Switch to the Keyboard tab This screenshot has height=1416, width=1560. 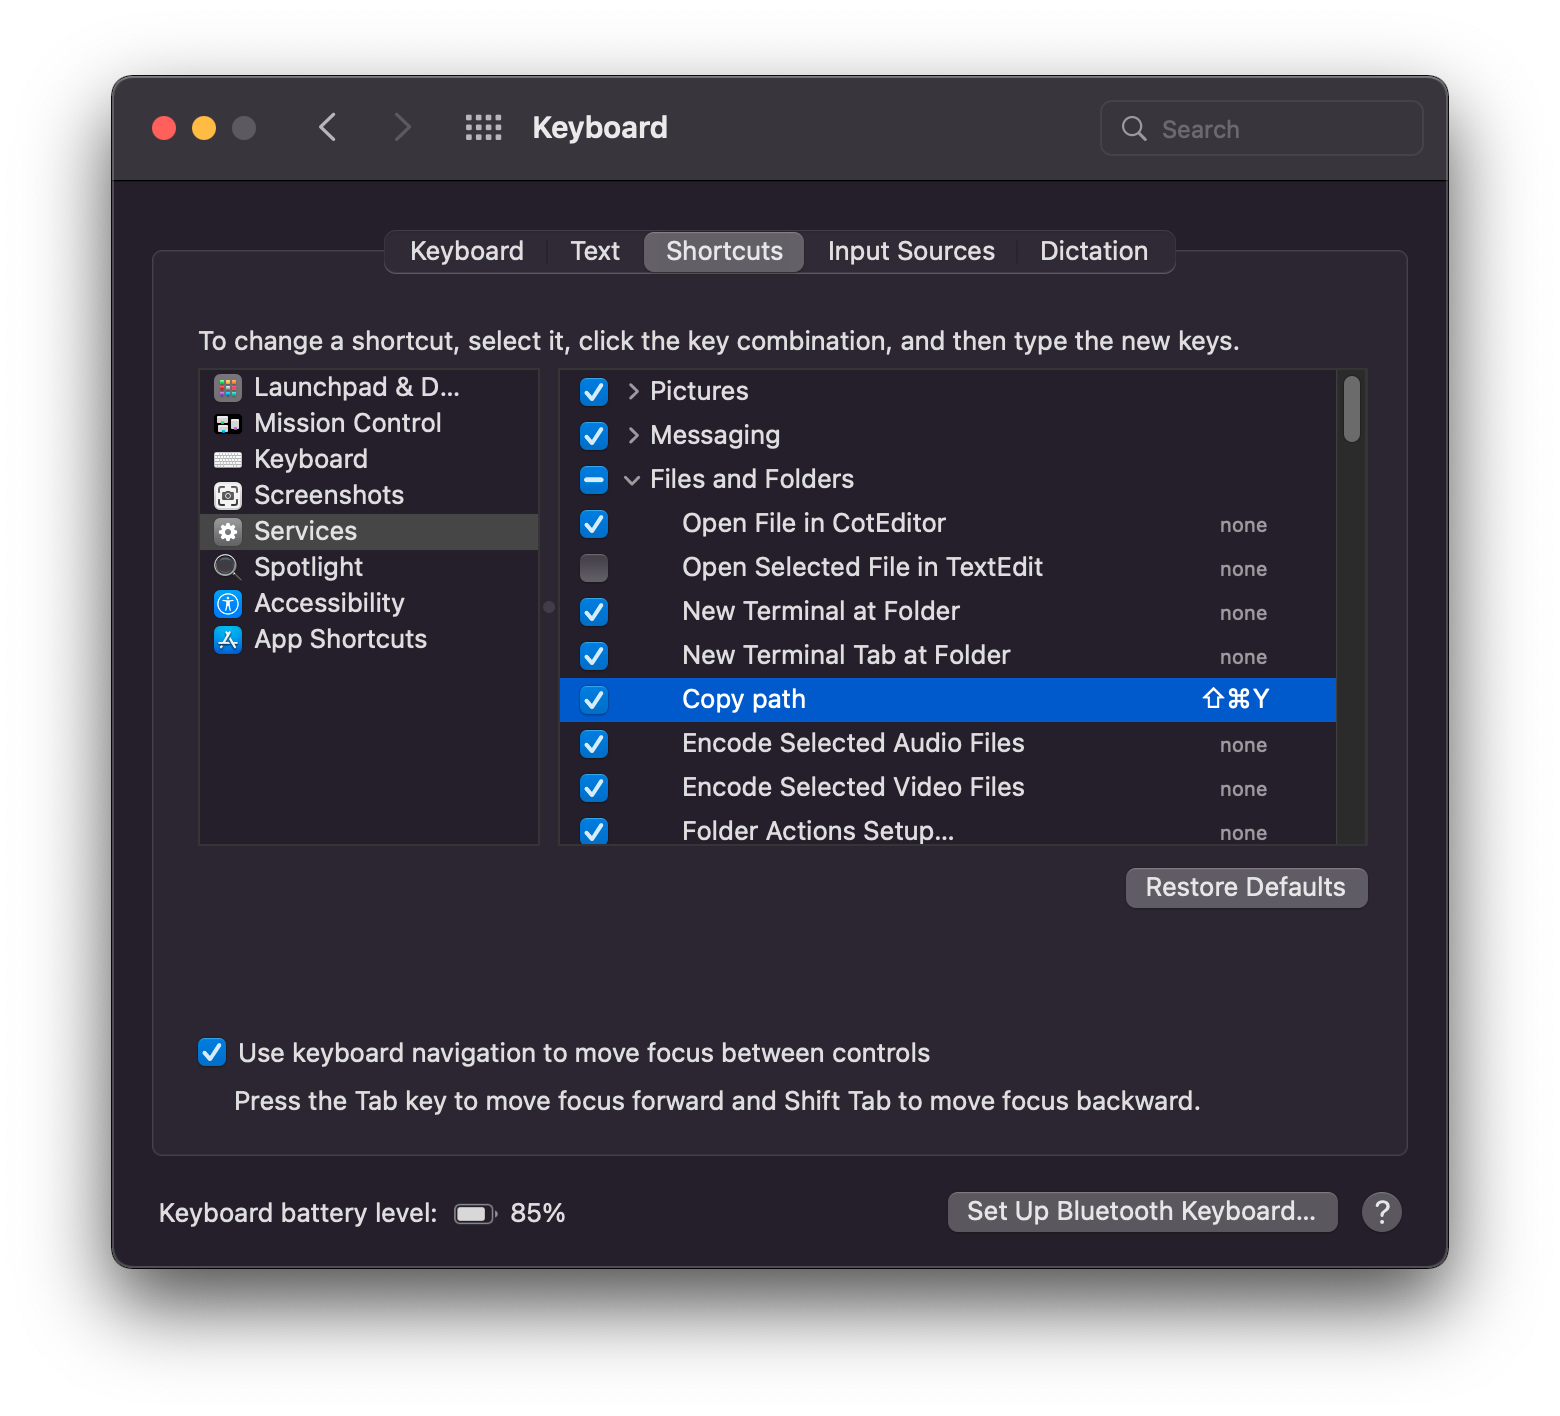pyautogui.click(x=467, y=251)
